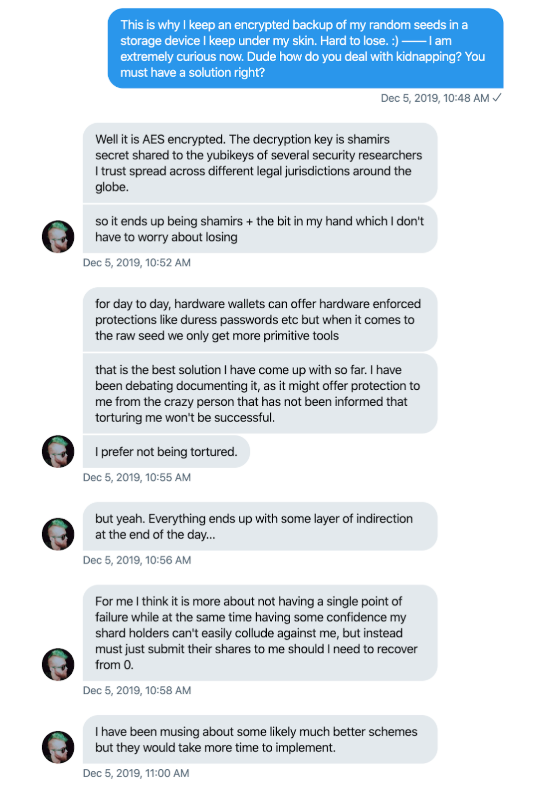
Task: Click the avatar beside "but yeah. Everything ends up"
Action: 58,534
